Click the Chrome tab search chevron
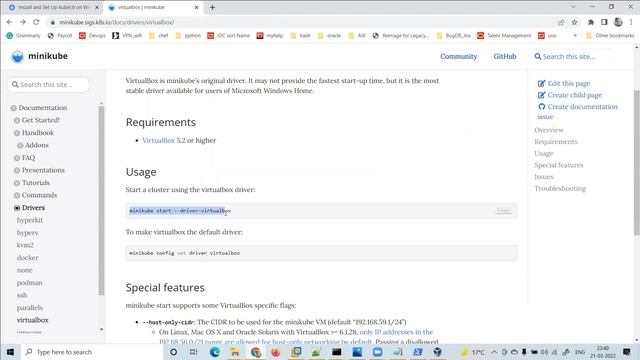Screen dimensions: 640x360 pos(573,7)
